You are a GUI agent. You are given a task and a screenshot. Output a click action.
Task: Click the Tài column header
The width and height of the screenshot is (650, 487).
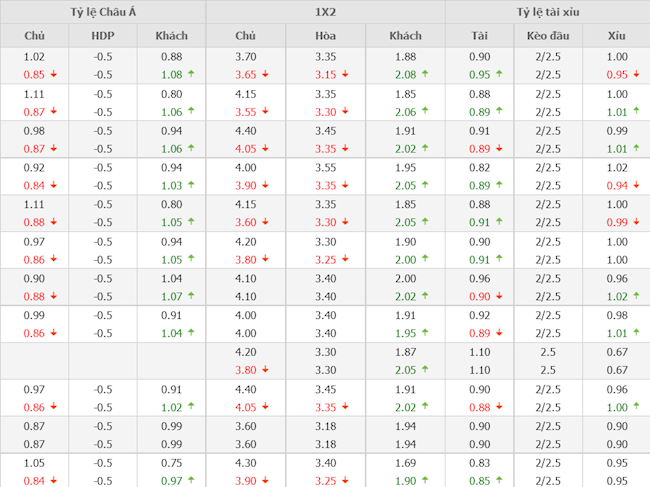[x=480, y=36]
